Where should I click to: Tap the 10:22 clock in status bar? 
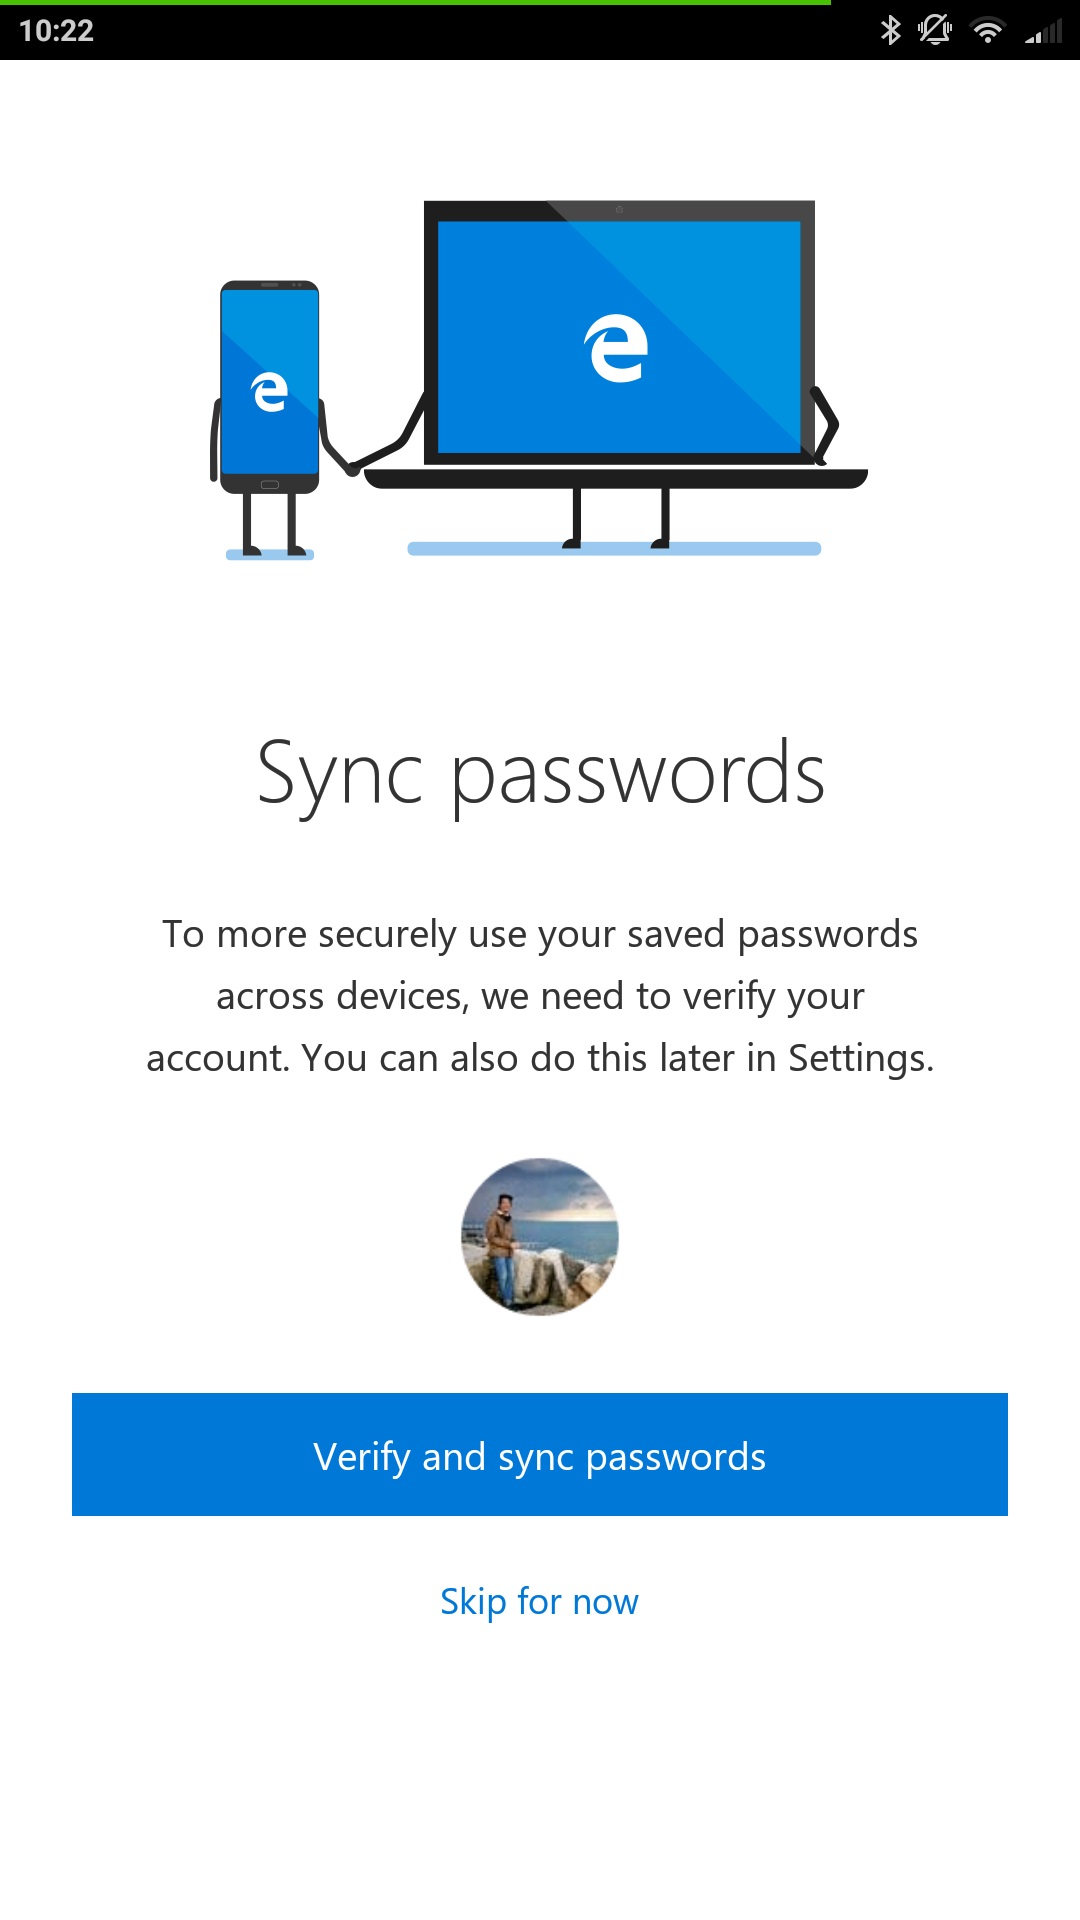click(56, 31)
